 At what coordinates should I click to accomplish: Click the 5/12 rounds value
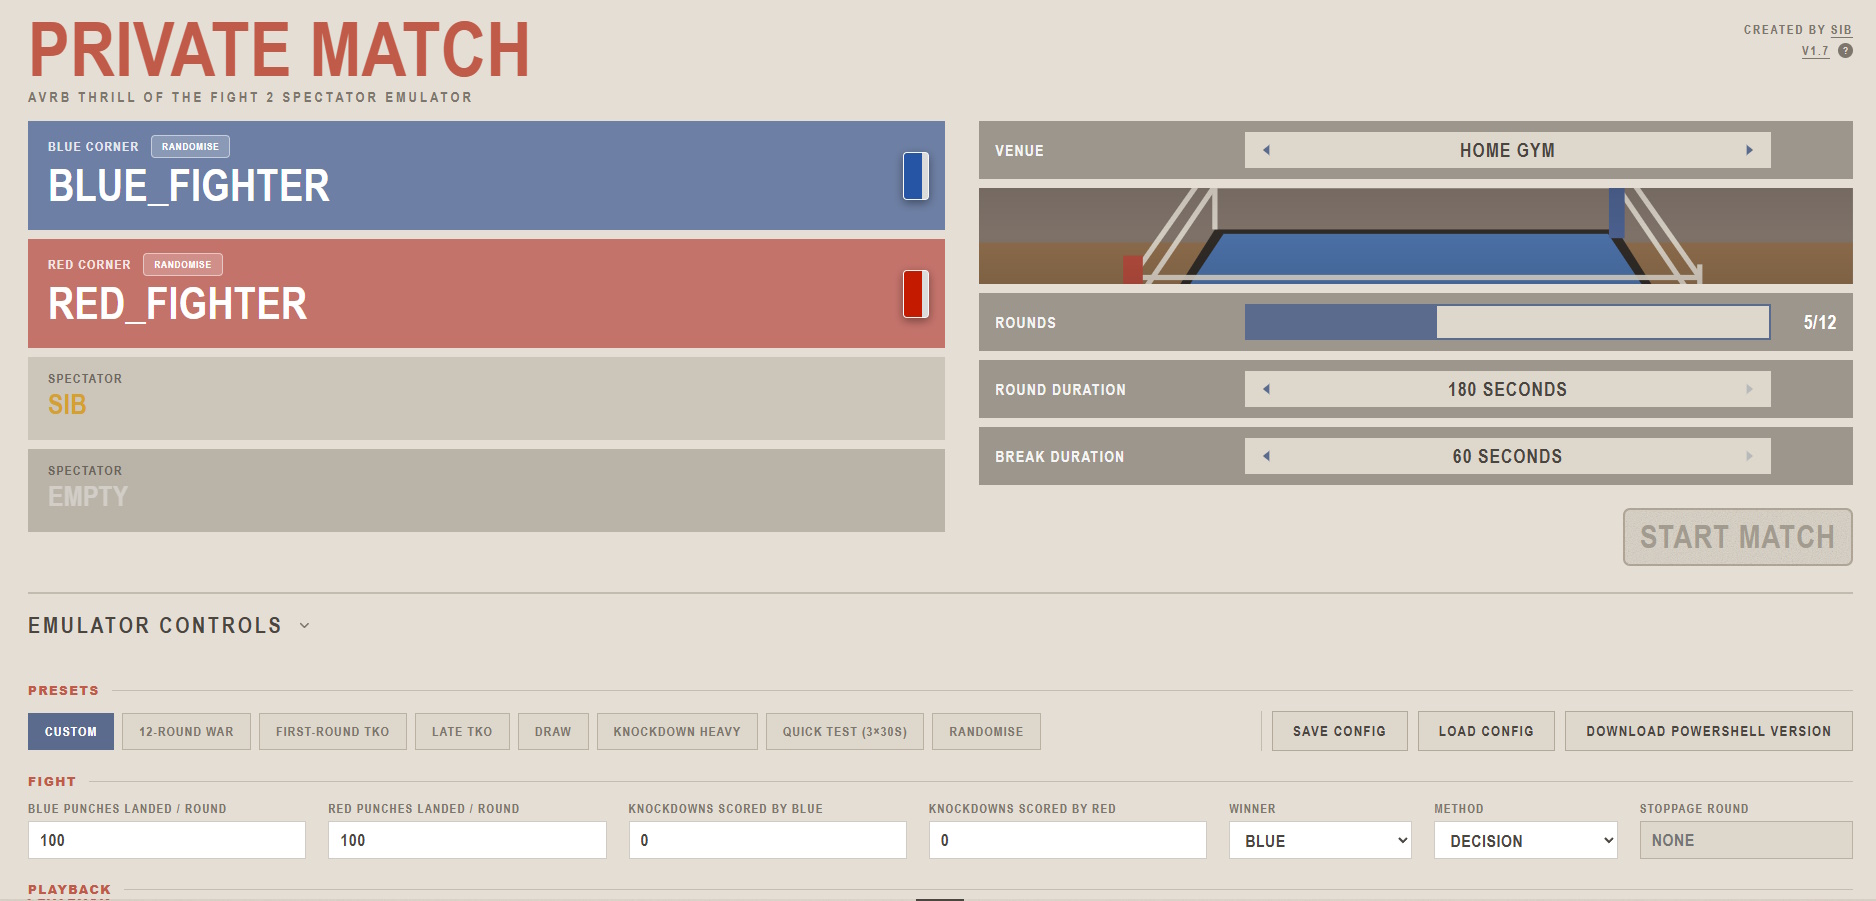pyautogui.click(x=1820, y=322)
